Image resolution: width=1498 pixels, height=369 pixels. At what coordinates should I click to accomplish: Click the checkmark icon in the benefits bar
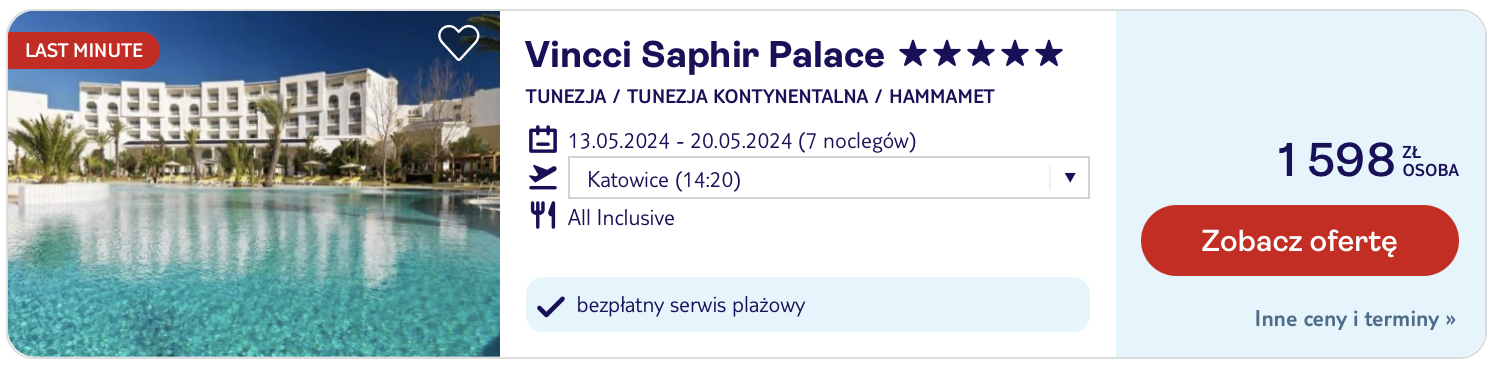click(551, 306)
